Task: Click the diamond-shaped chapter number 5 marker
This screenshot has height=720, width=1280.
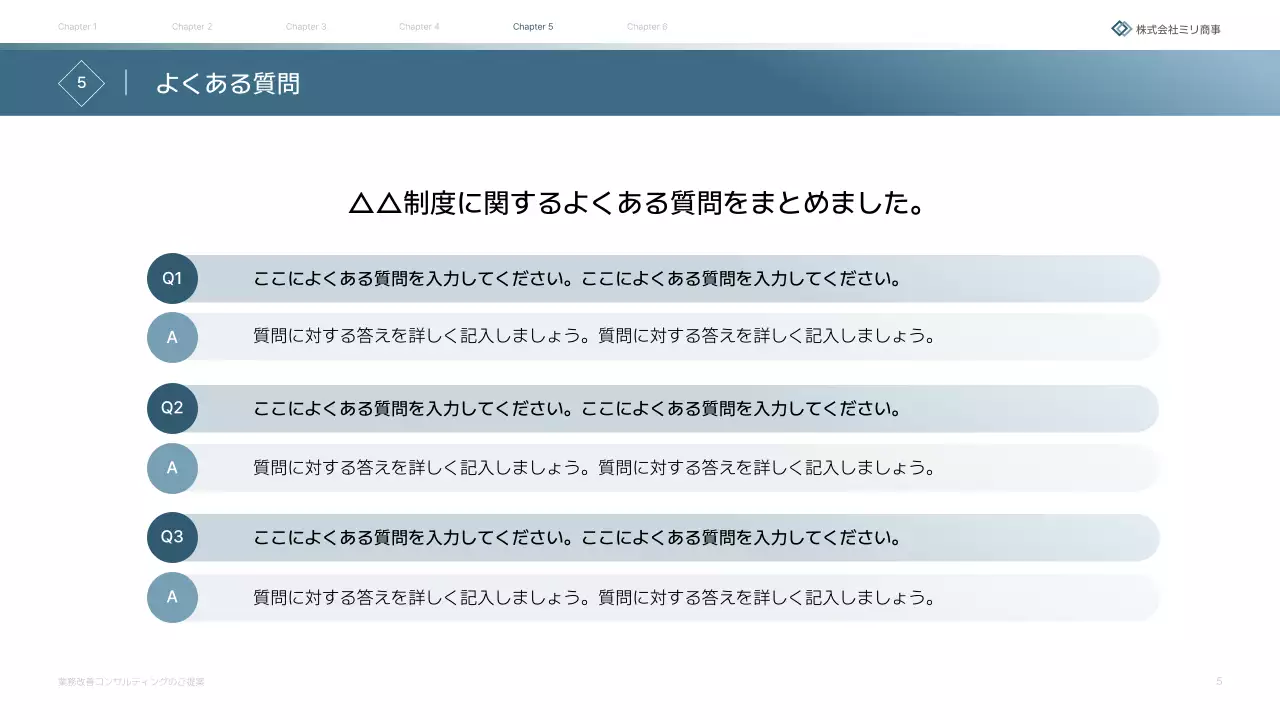Action: click(x=81, y=83)
